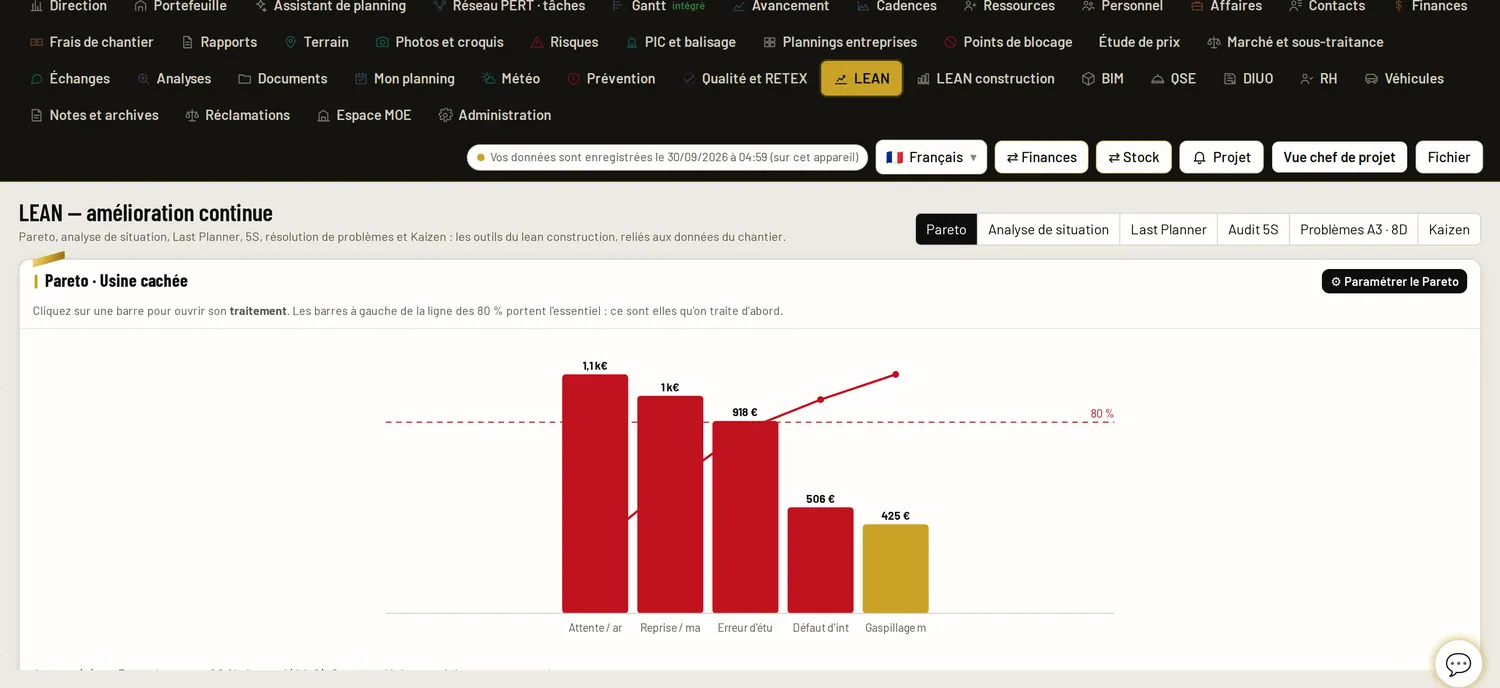Viewport: 1500px width, 688px height.
Task: Click the Défaut d'int bar 506 €
Action: pos(820,560)
